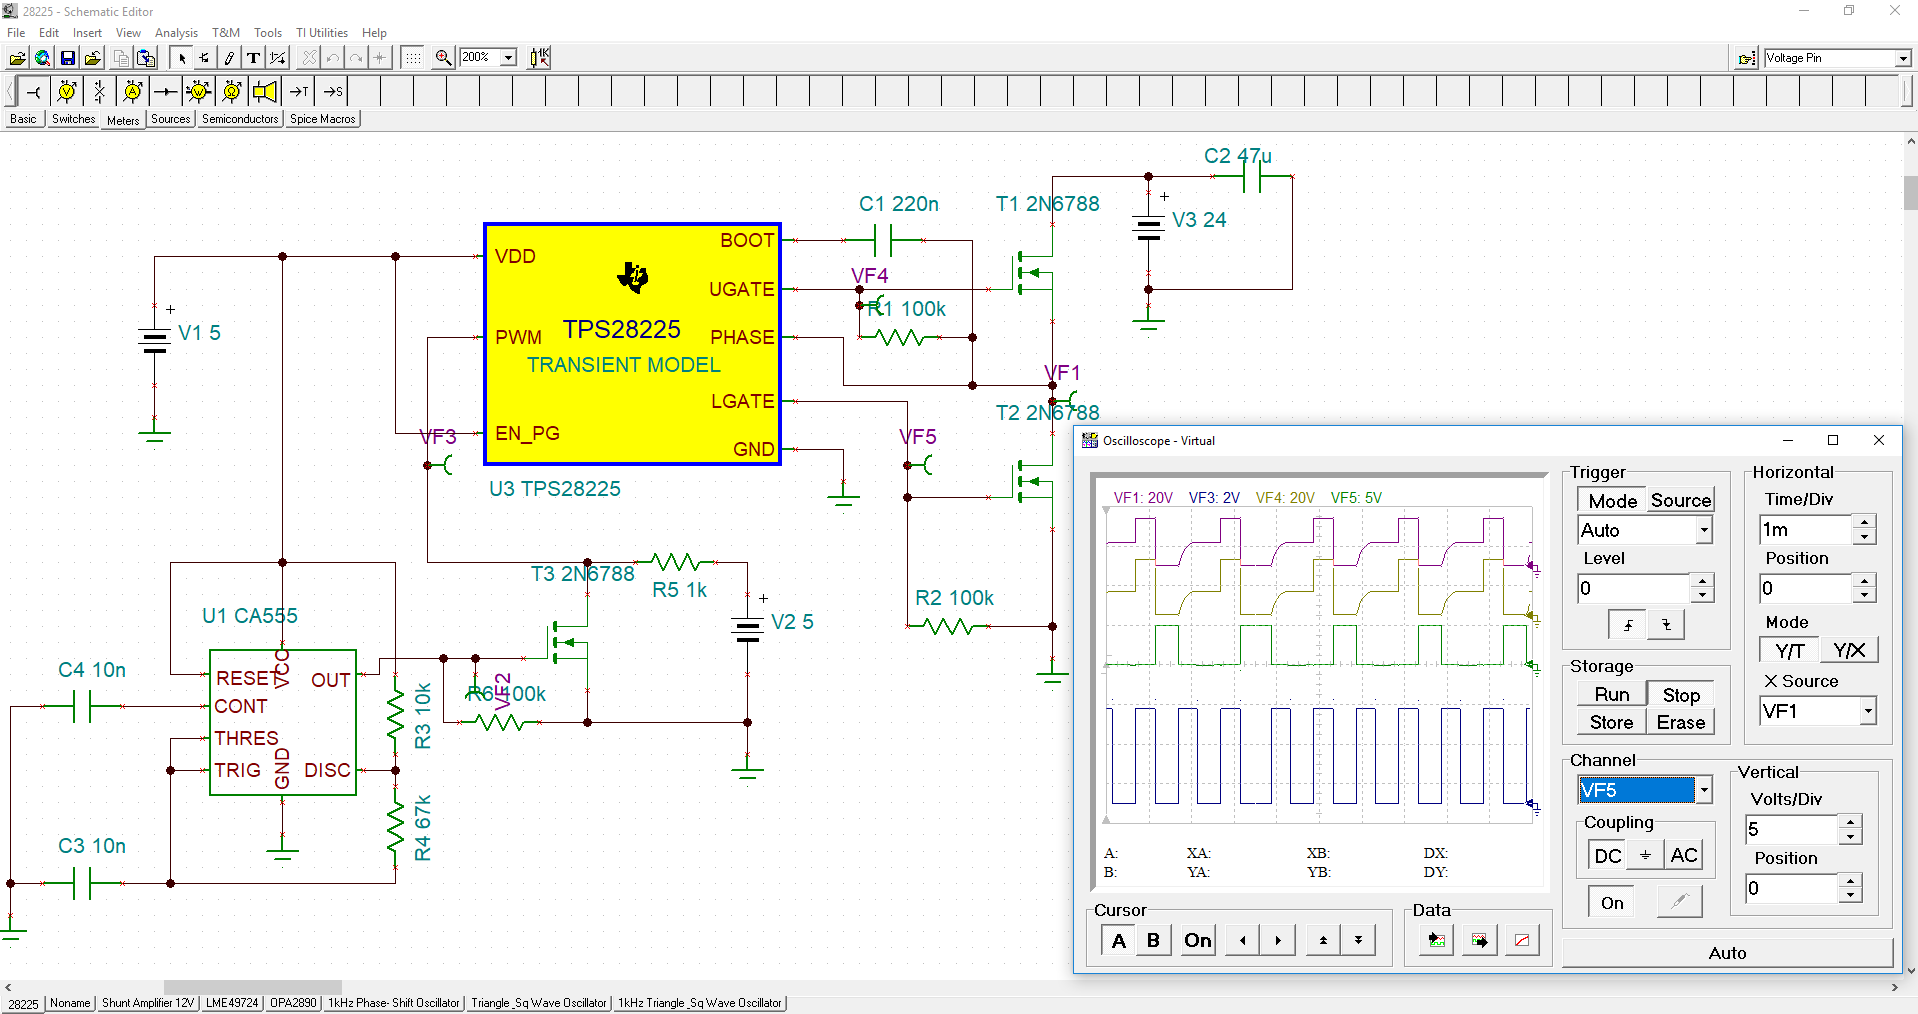Toggle the channel On button
1918x1014 pixels.
point(1612,903)
